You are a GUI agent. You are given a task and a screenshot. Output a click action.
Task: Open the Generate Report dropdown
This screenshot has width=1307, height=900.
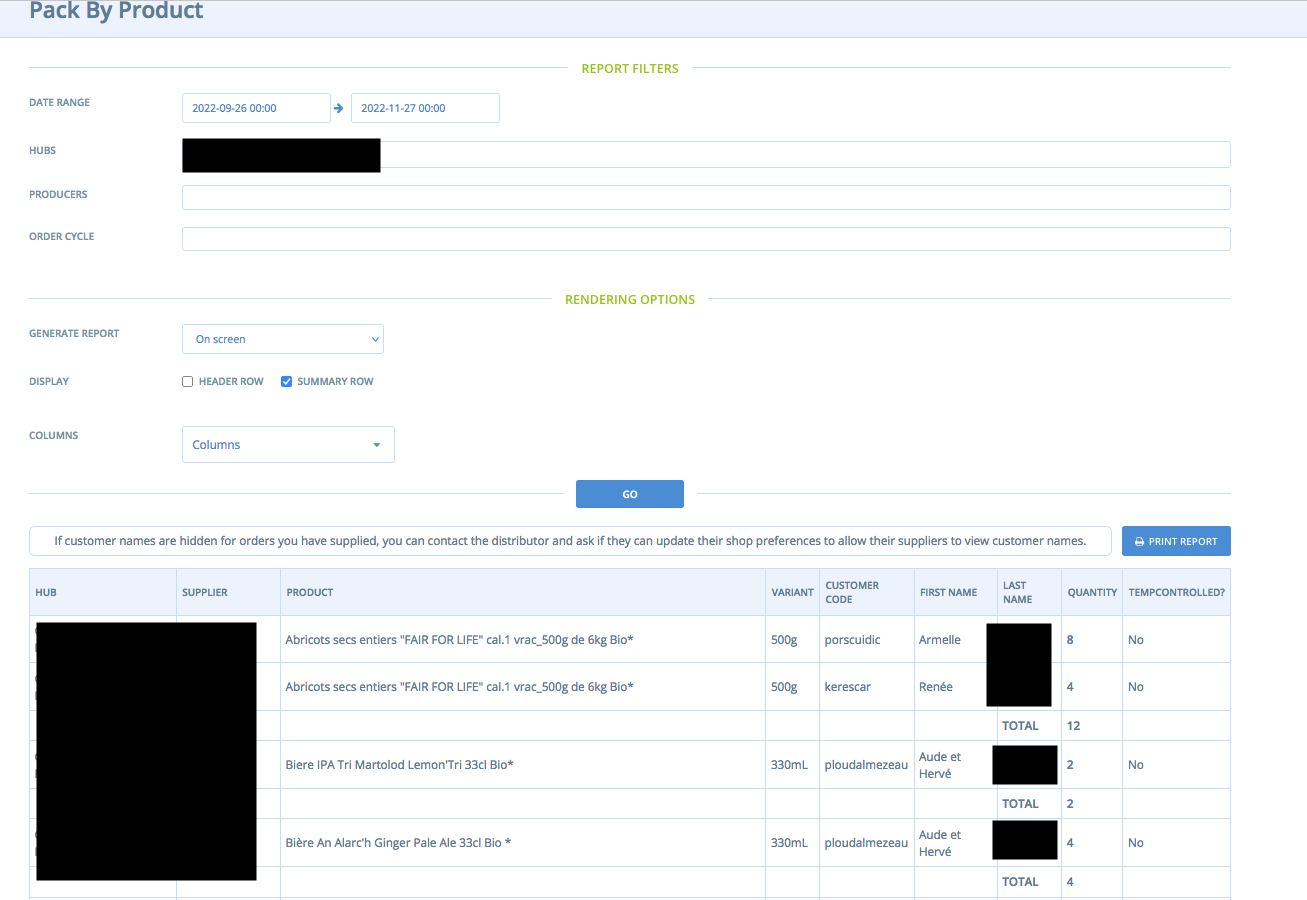pyautogui.click(x=282, y=338)
